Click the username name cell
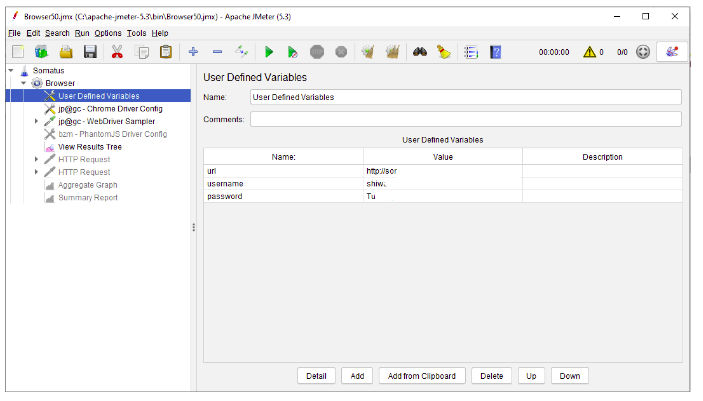 283,183
